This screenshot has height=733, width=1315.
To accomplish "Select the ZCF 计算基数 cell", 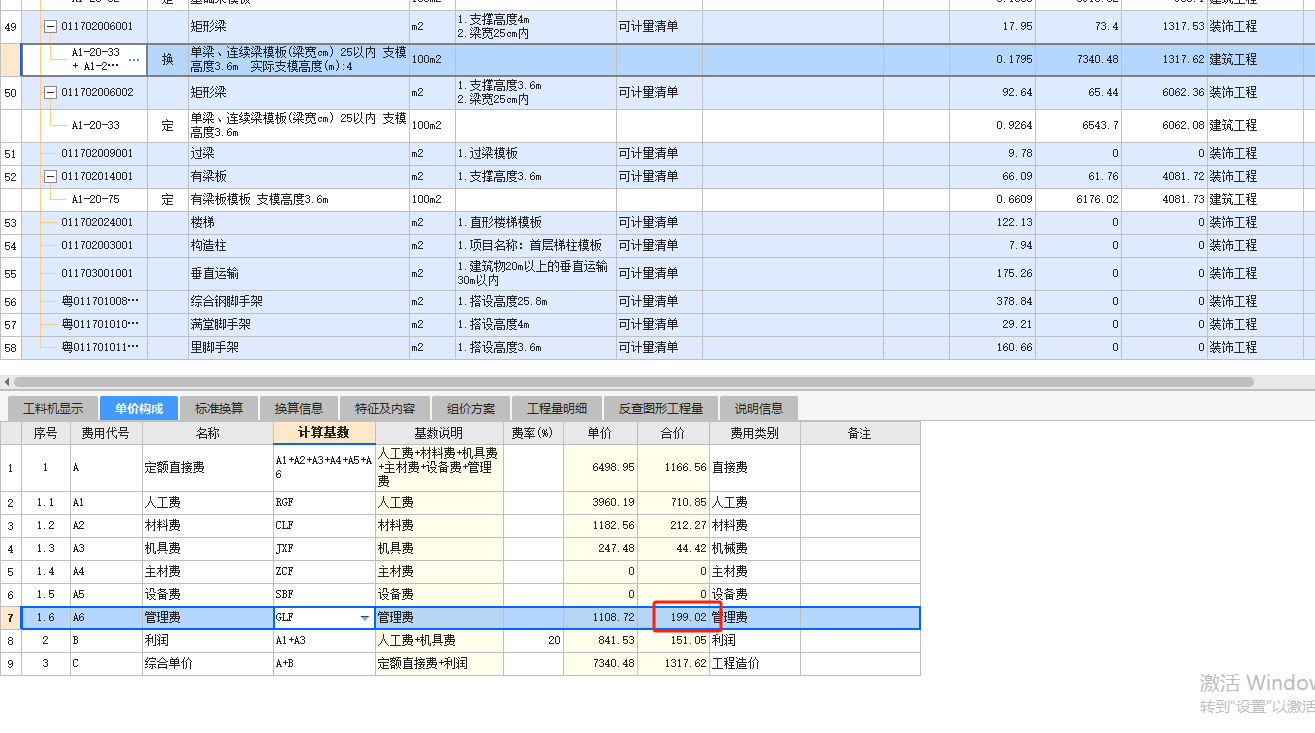I will click(x=324, y=572).
